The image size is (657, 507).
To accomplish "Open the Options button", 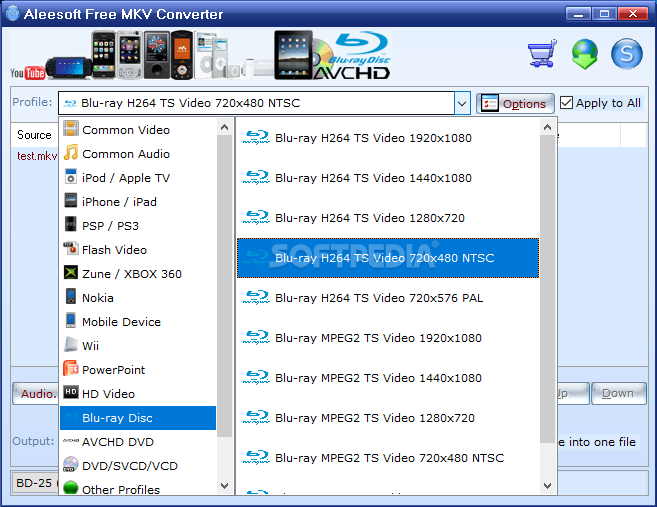I will pyautogui.click(x=515, y=103).
